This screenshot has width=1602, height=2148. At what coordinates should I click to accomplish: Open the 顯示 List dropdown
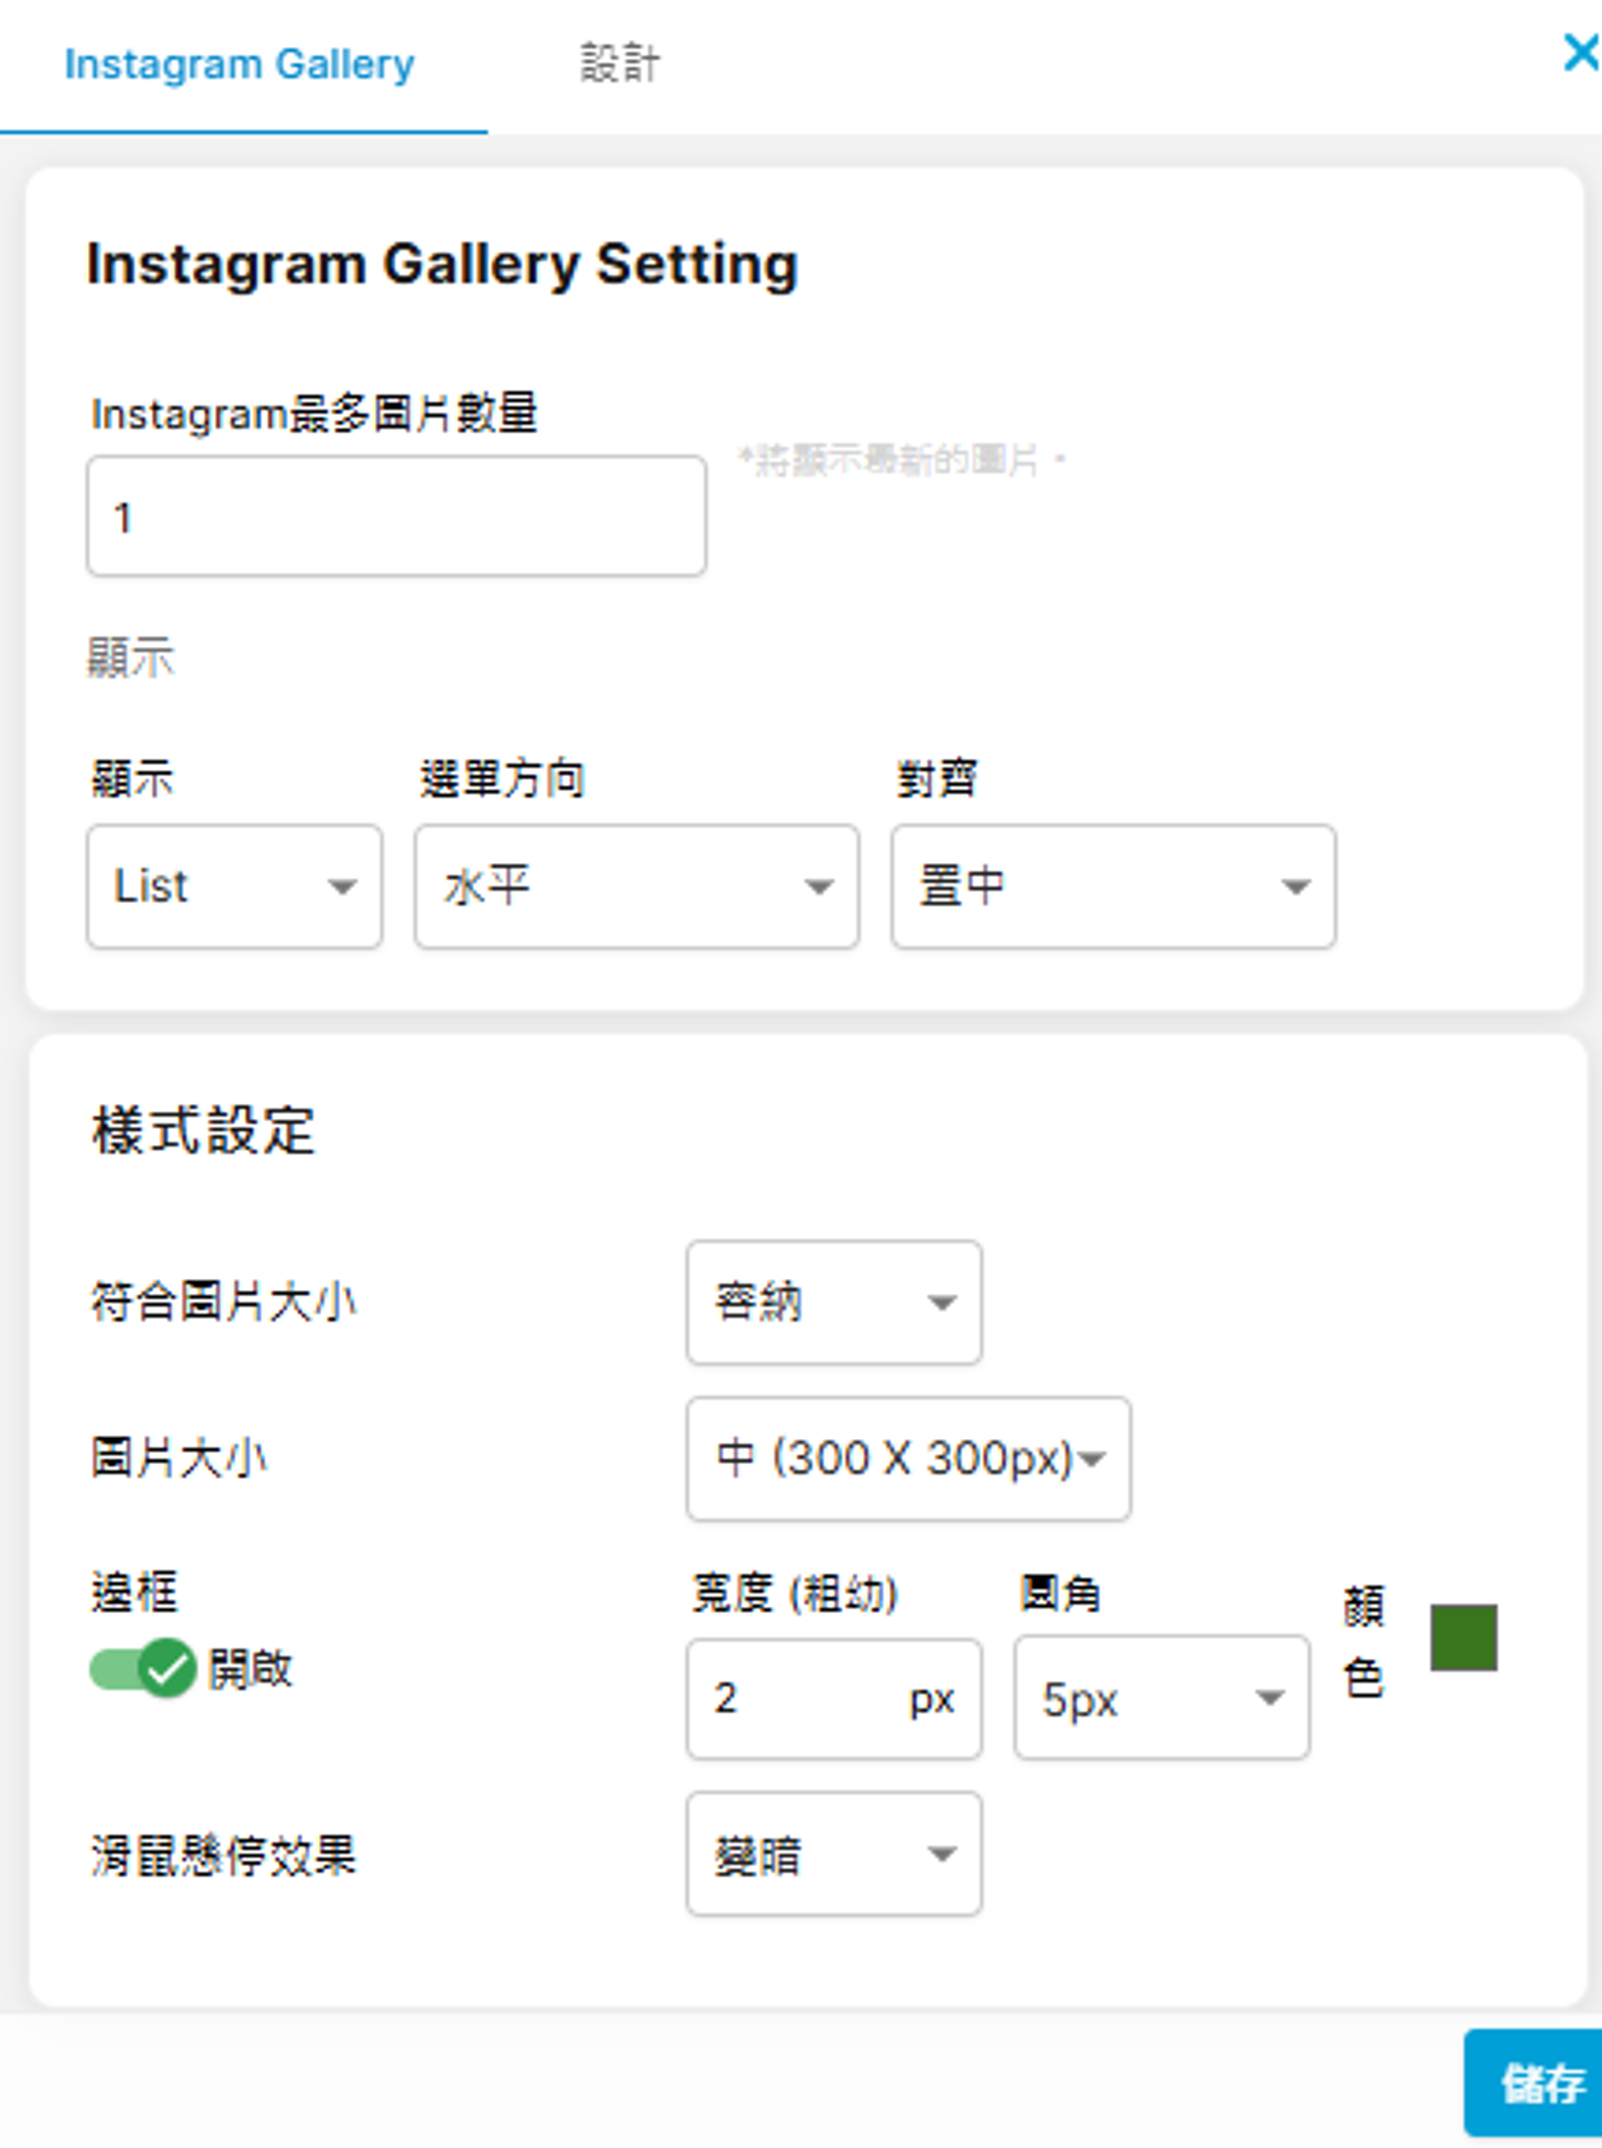[234, 886]
